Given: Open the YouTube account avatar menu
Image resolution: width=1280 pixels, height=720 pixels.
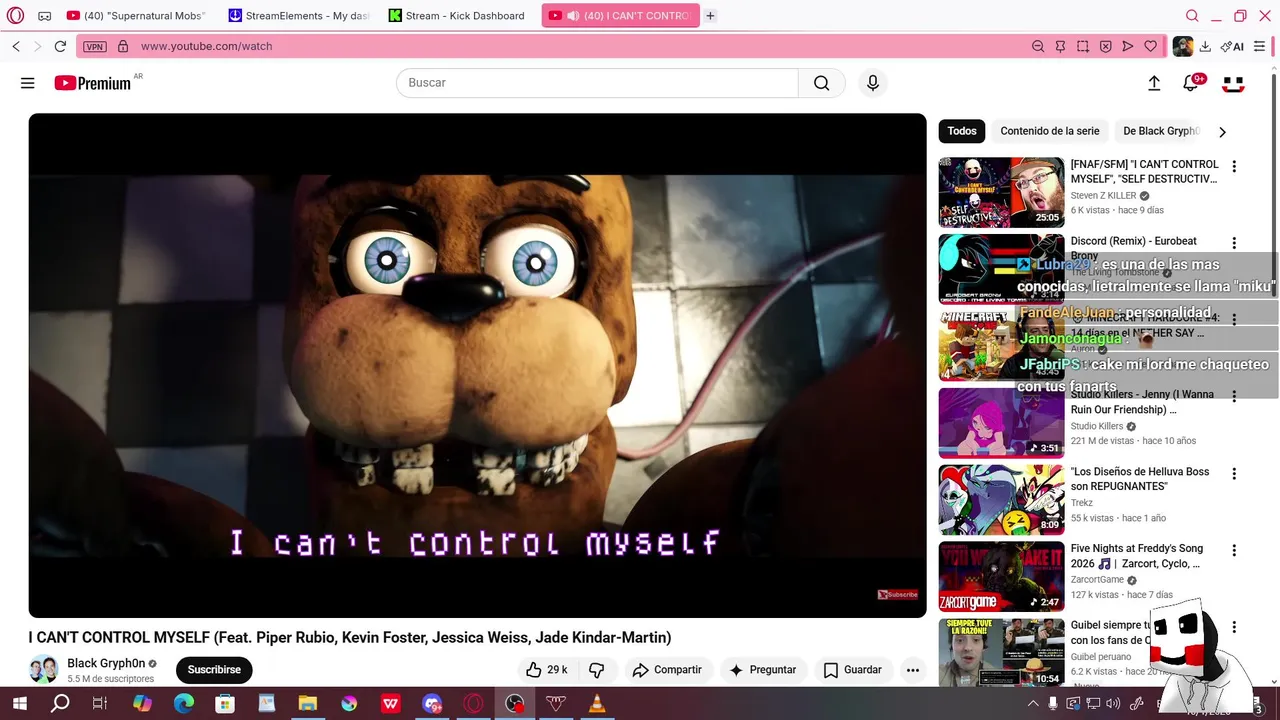Looking at the screenshot, I should tap(1233, 83).
